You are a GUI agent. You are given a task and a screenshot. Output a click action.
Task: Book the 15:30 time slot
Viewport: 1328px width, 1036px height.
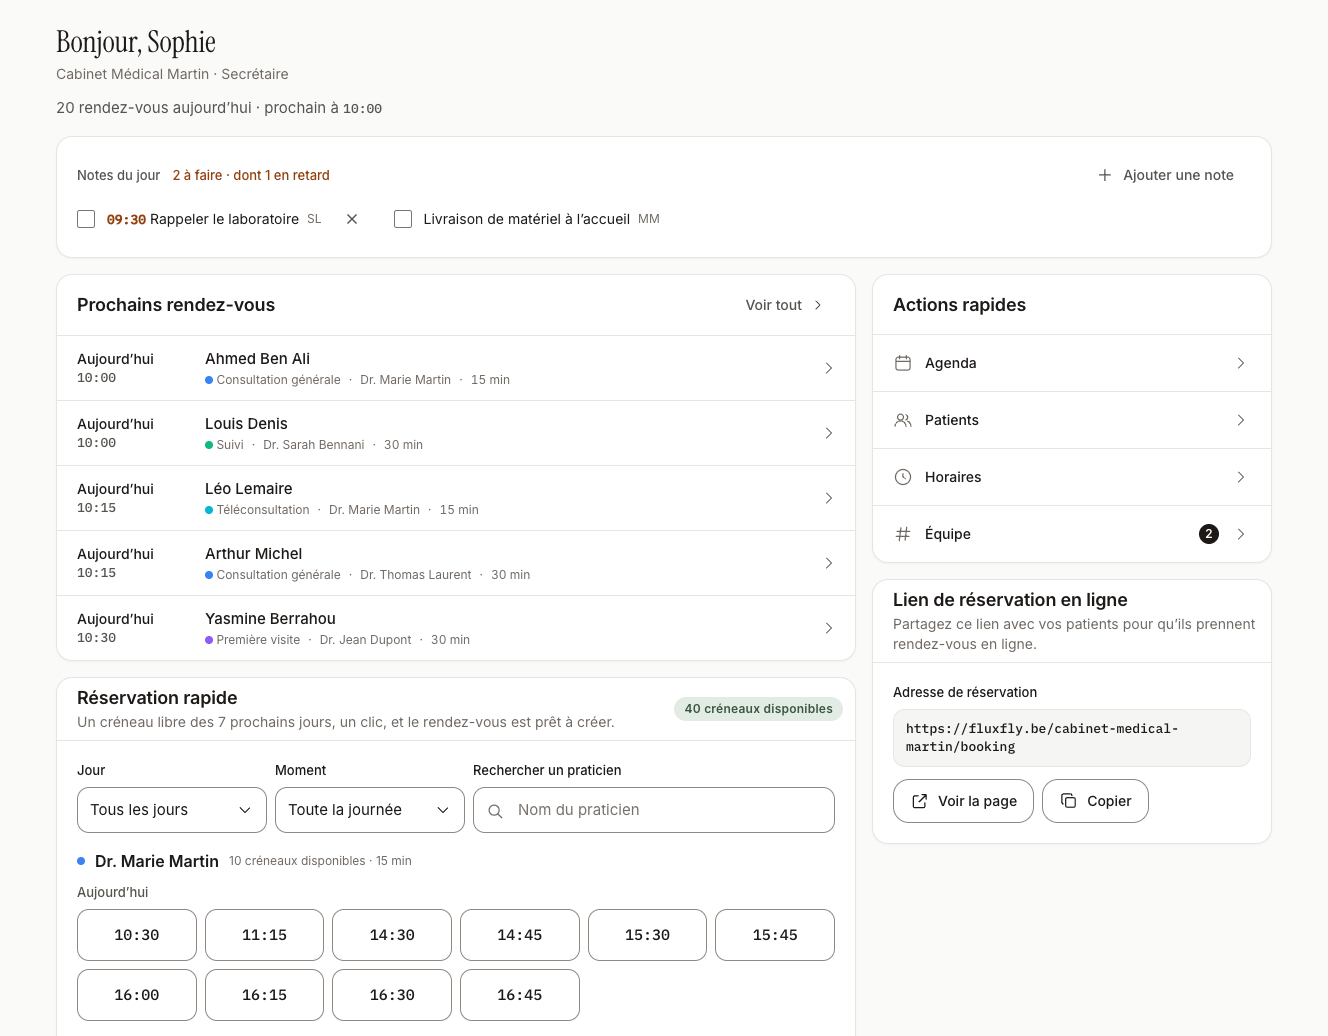(647, 935)
